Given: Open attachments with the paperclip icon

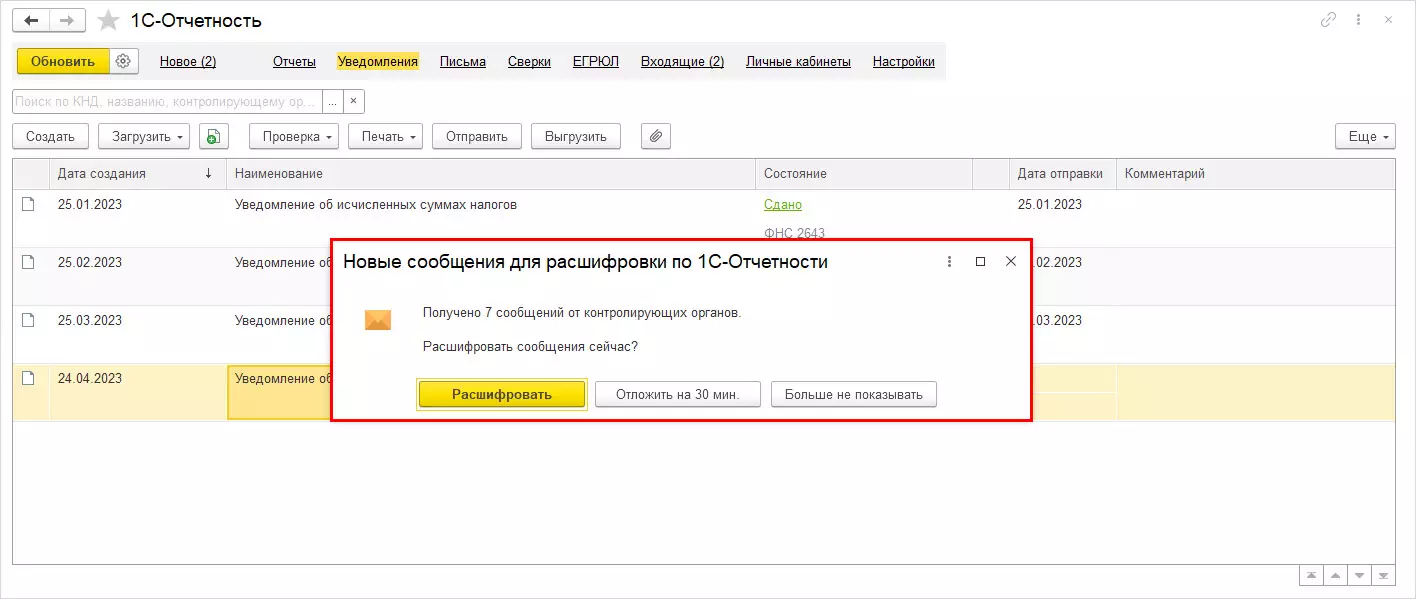Looking at the screenshot, I should click(x=656, y=136).
